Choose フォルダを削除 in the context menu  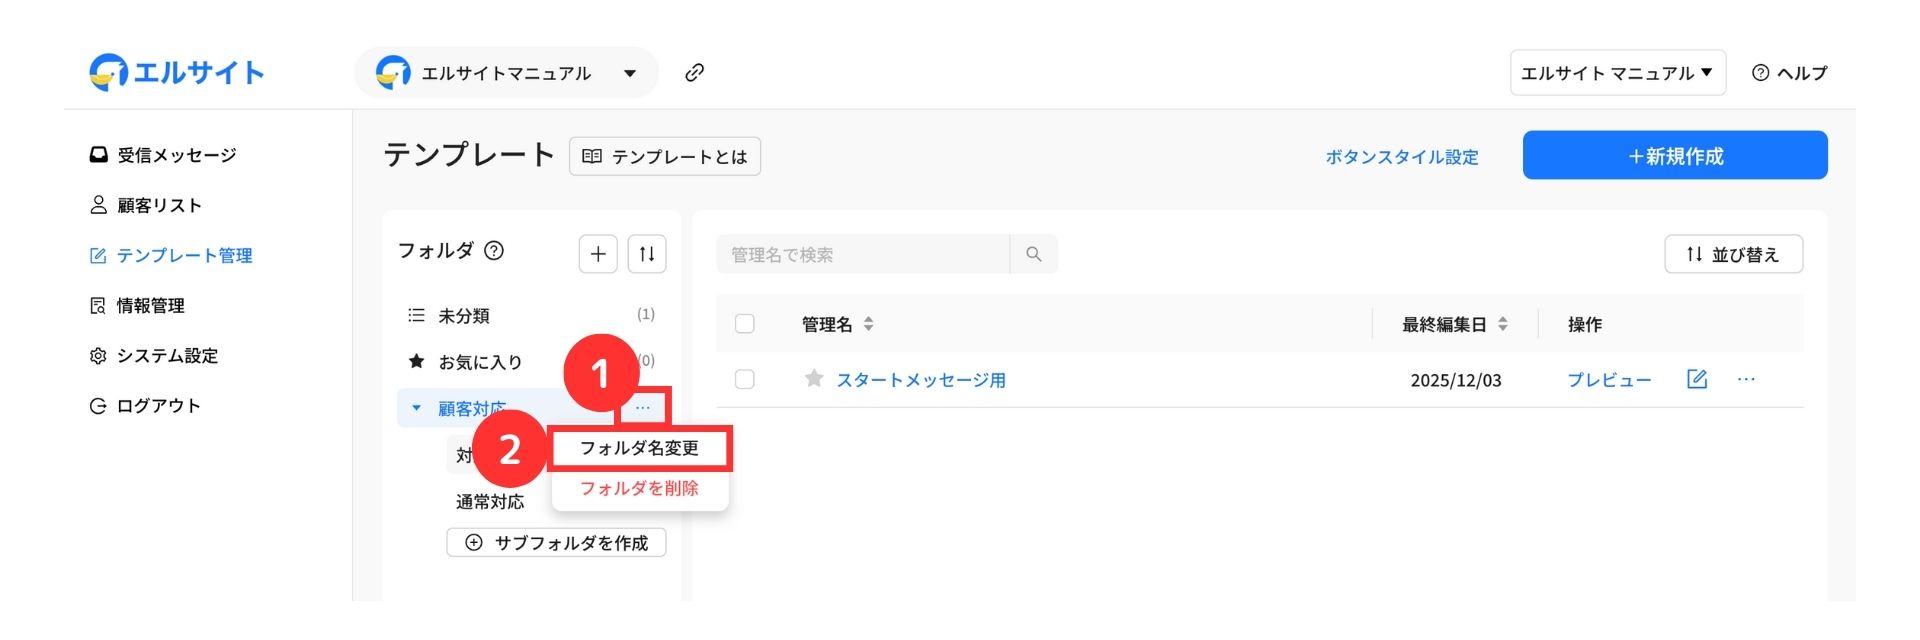click(x=640, y=488)
